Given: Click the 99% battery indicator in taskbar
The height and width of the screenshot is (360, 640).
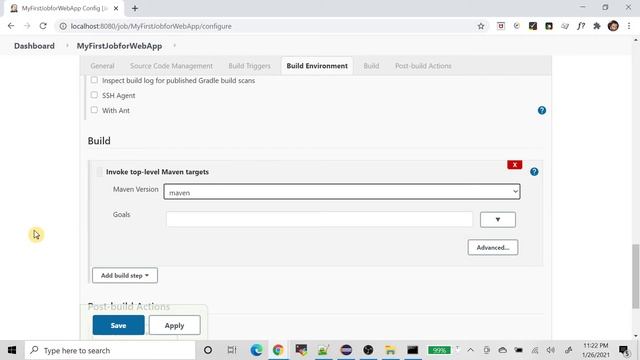Looking at the screenshot, I should click(x=439, y=350).
